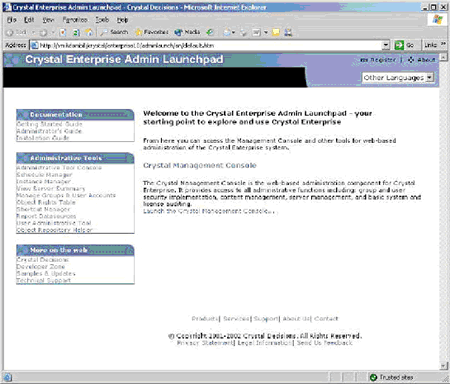
Task: Open the Favorites menu
Action: point(75,20)
